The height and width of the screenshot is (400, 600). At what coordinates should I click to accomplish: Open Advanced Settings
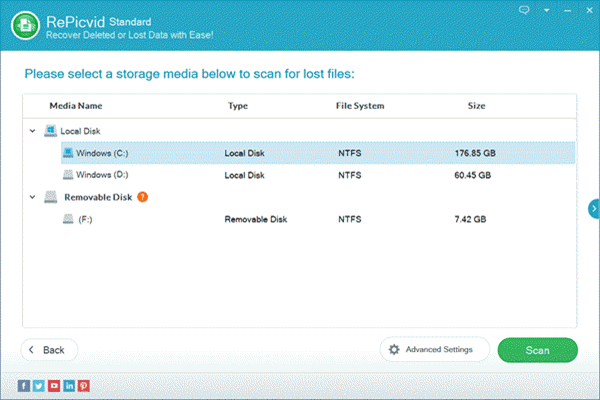coord(434,350)
